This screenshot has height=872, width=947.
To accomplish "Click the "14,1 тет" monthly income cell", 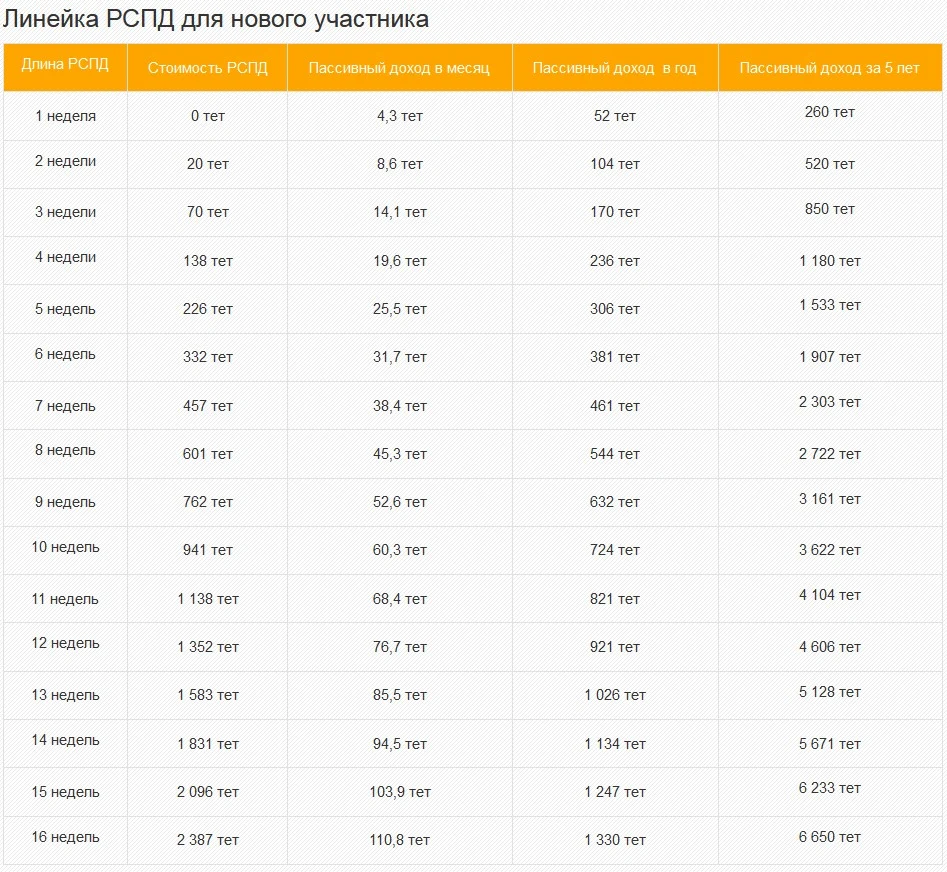I will pyautogui.click(x=399, y=212).
